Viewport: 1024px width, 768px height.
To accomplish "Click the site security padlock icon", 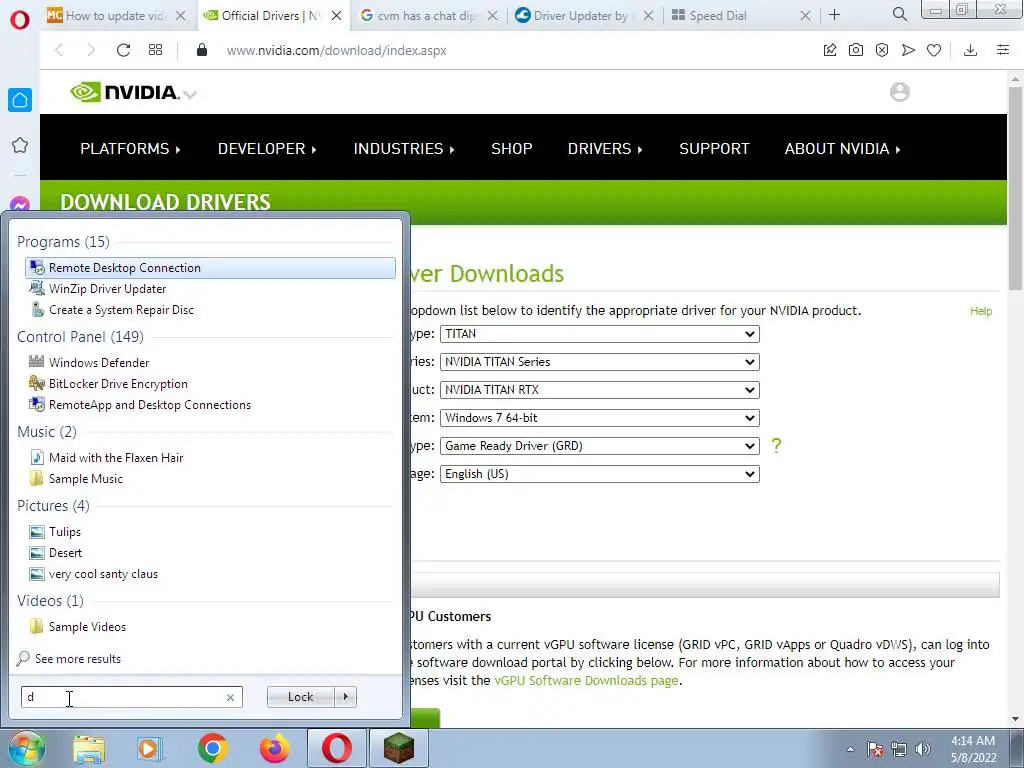I will [202, 50].
